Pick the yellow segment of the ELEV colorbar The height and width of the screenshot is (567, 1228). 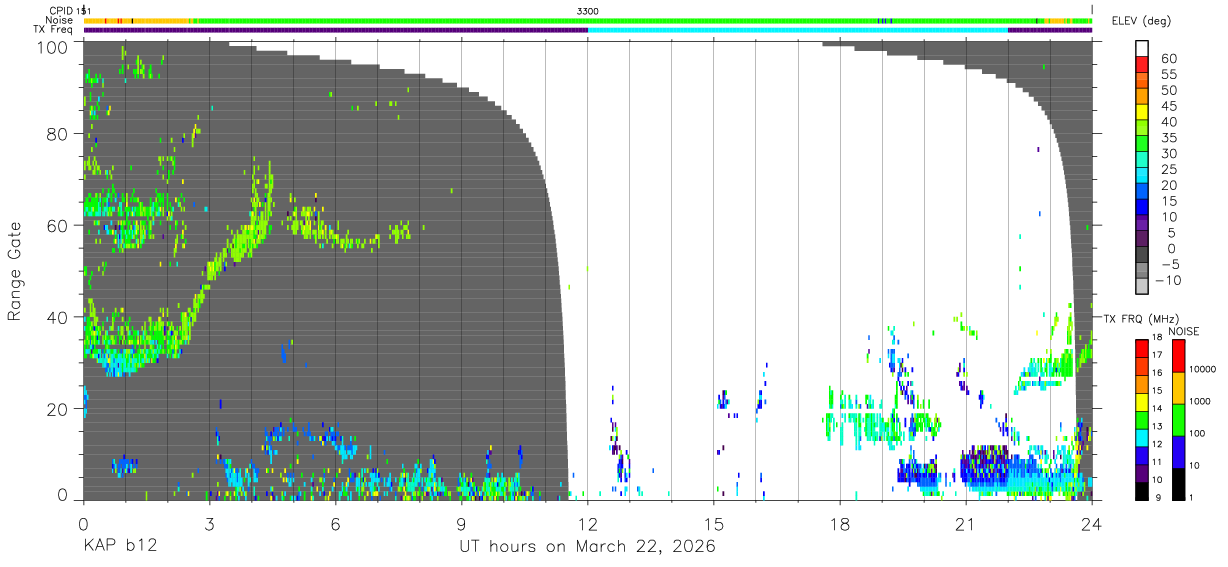(x=1142, y=110)
